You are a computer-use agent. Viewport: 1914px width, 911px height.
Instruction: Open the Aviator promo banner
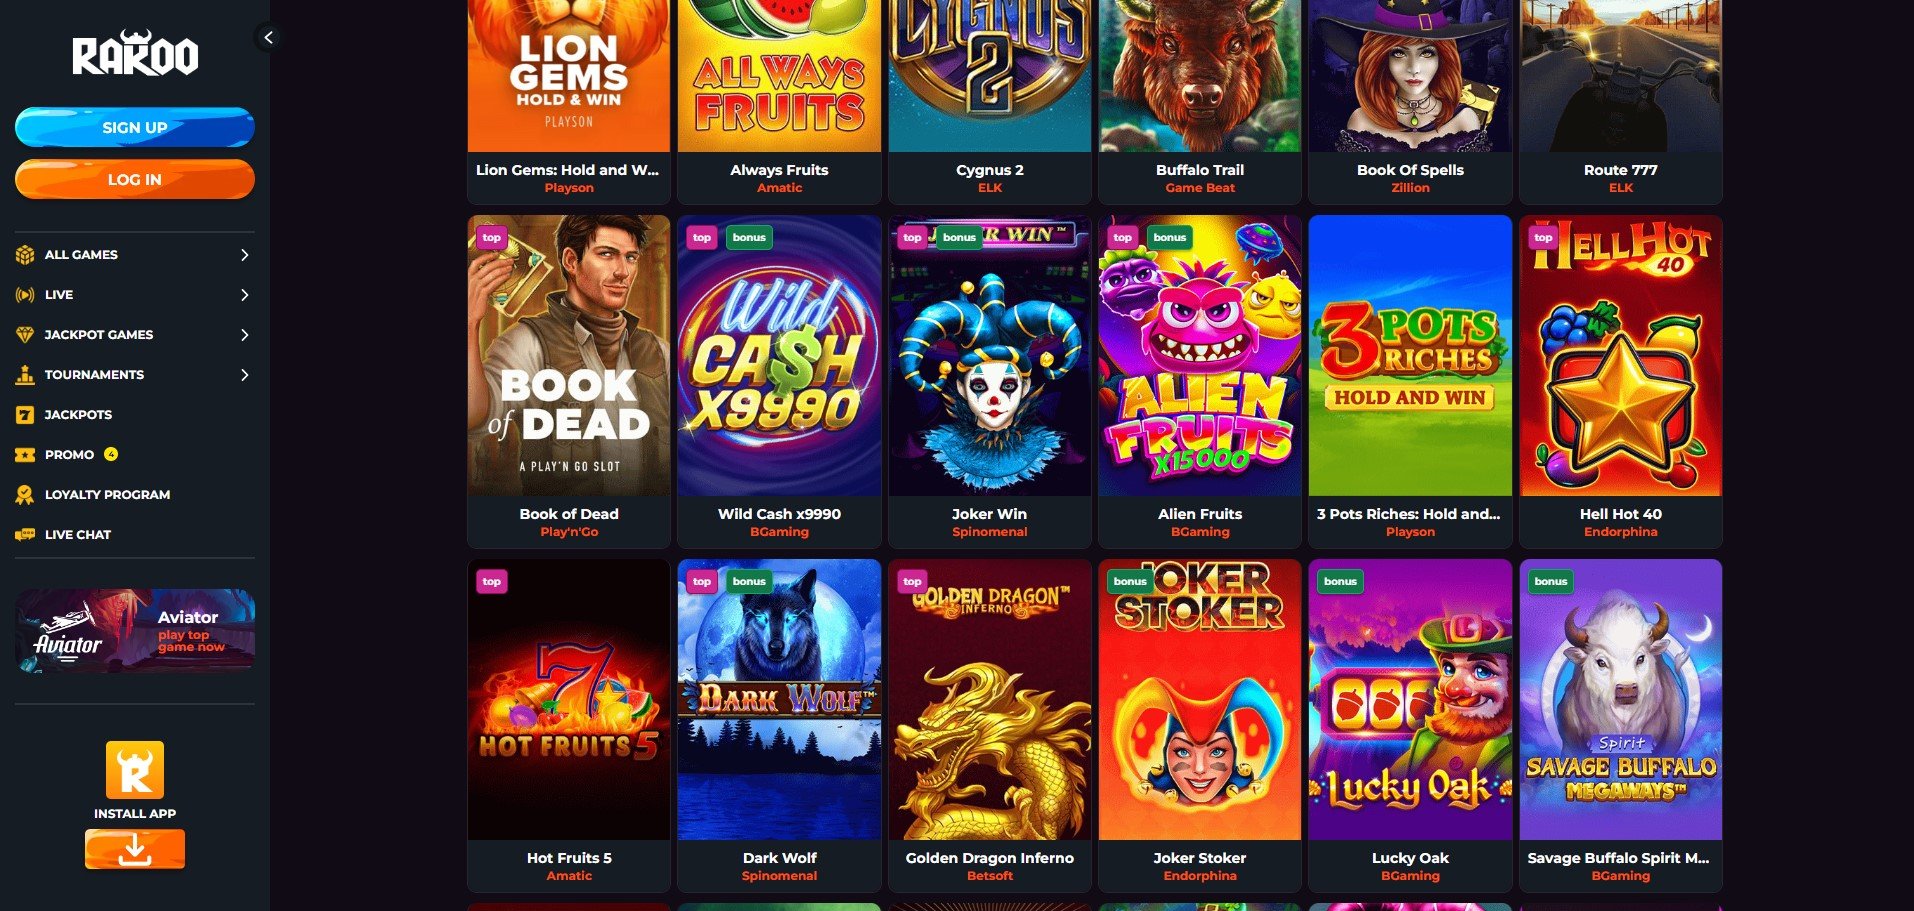[135, 631]
